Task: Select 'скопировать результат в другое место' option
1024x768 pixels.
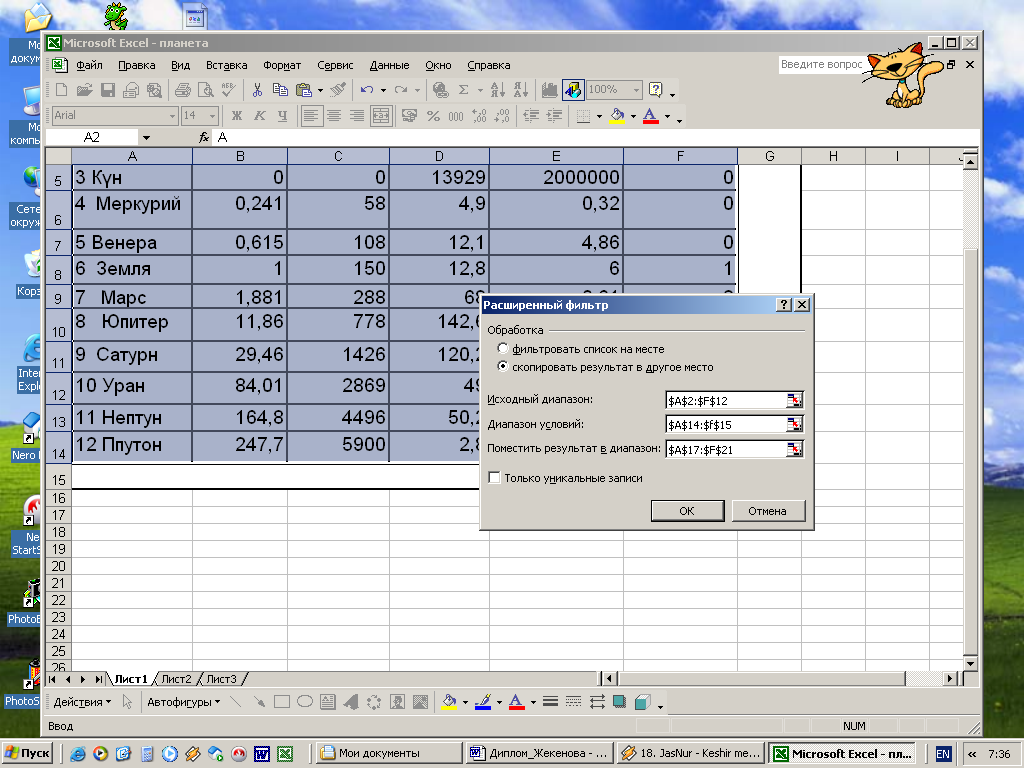Action: [x=503, y=367]
